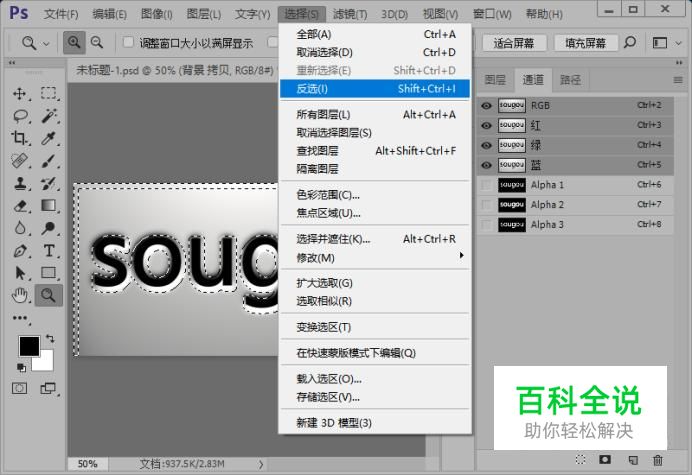Select the Rectangle shape tool
Screen dimensions: 692x475
[x=49, y=273]
